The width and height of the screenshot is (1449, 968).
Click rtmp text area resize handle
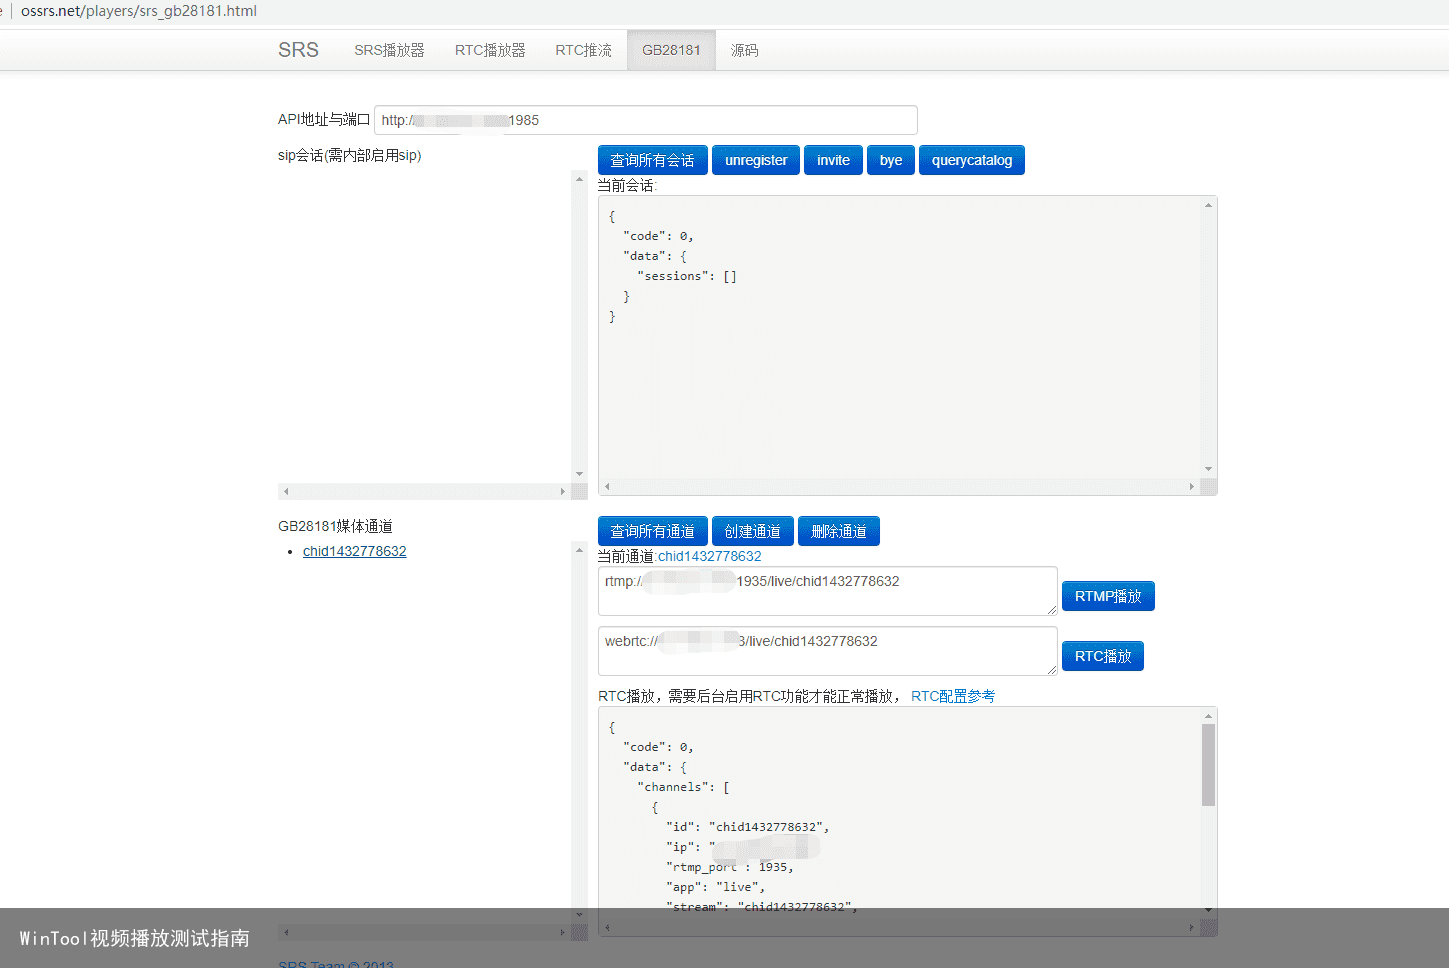[1052, 610]
